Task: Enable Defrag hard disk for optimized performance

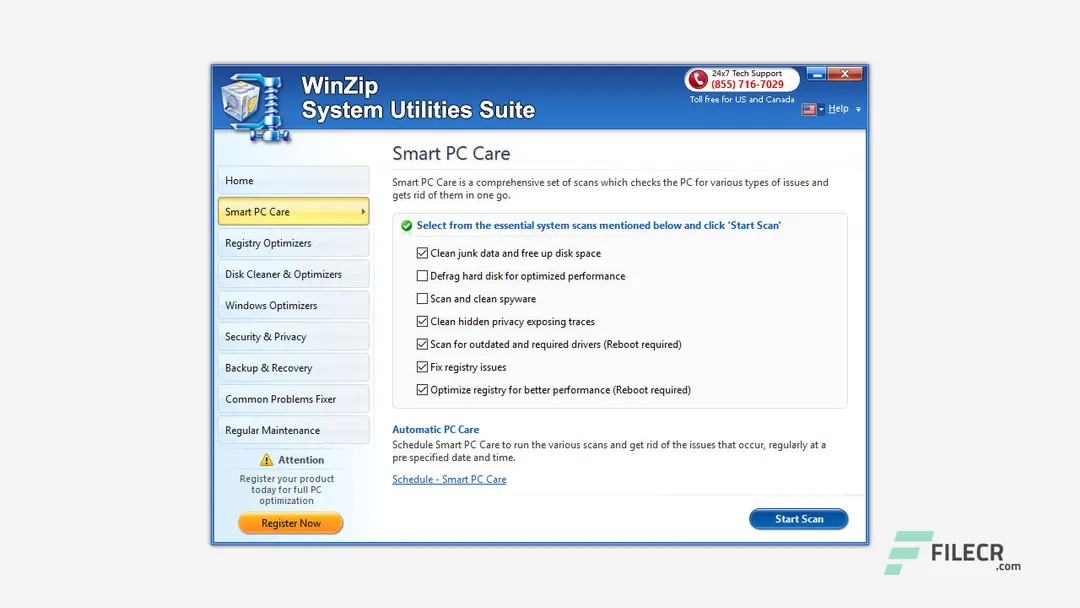Action: coord(422,276)
